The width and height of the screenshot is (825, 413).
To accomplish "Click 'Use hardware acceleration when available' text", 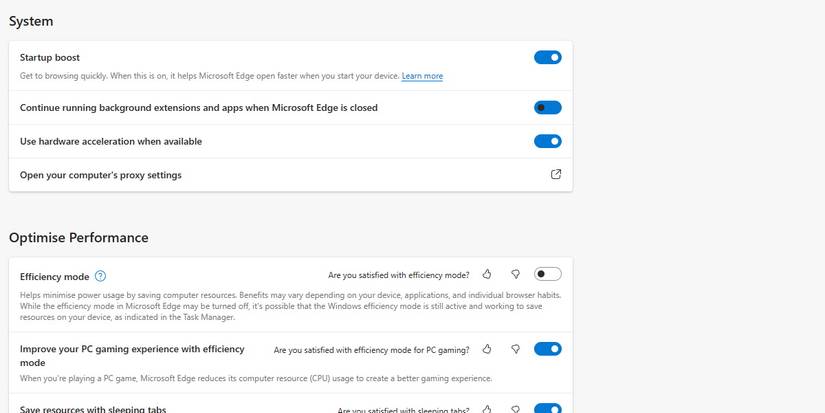I will pos(111,141).
